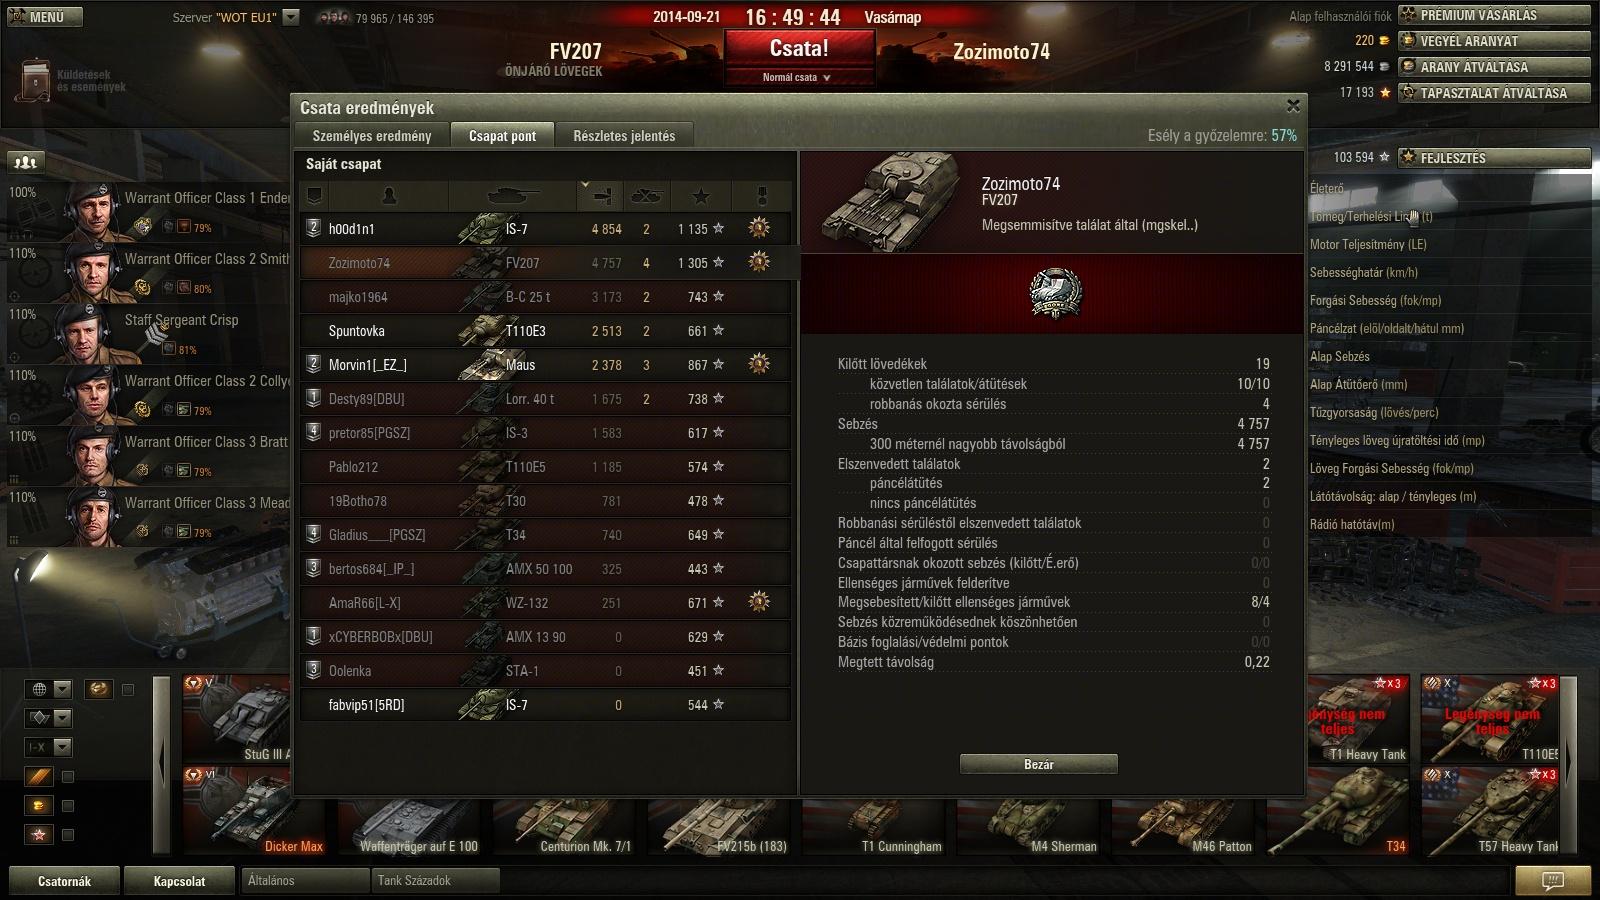Sort team list by medals column icon
The image size is (1600, 900).
point(761,195)
